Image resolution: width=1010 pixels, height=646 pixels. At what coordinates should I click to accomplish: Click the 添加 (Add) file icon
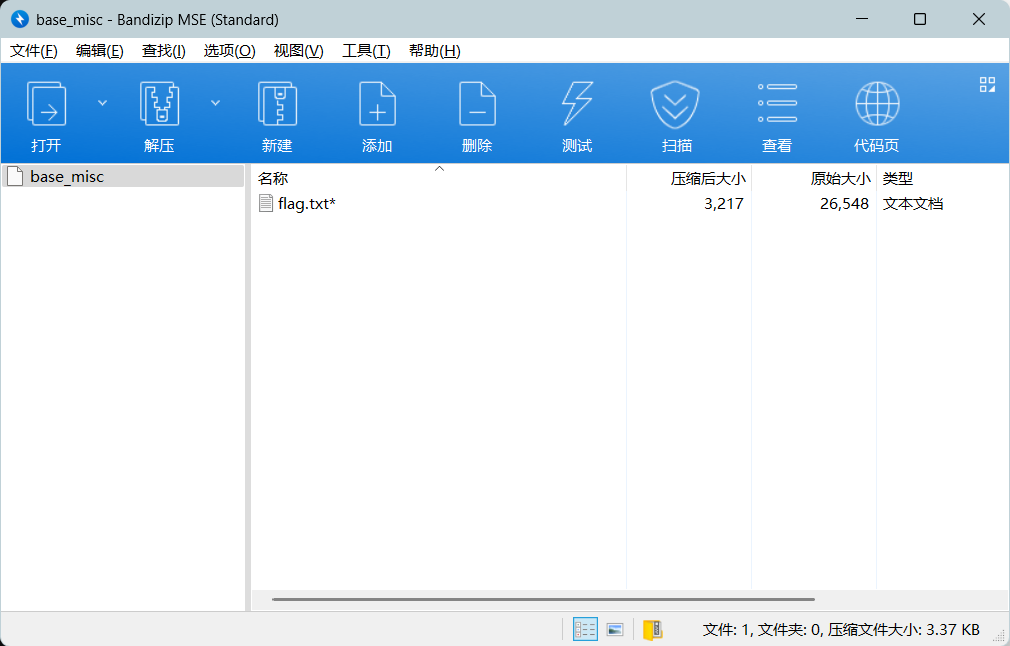(x=377, y=105)
